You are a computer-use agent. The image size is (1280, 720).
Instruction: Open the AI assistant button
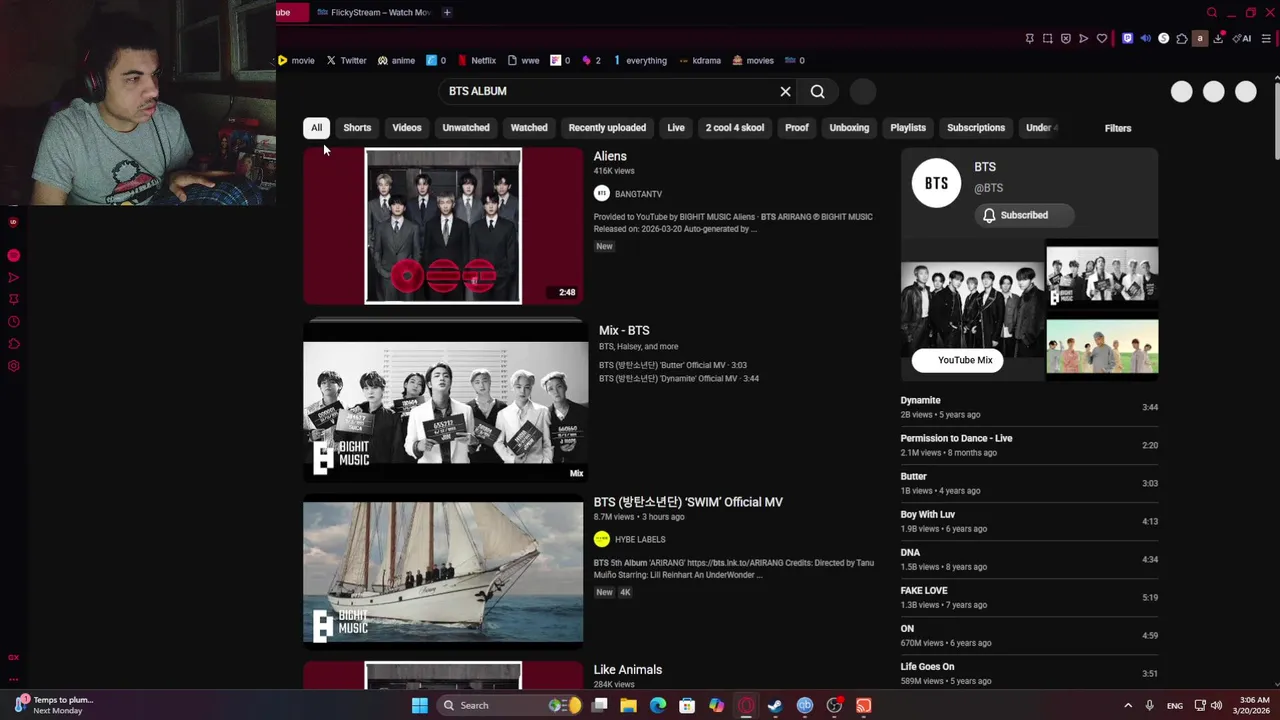coord(1242,38)
